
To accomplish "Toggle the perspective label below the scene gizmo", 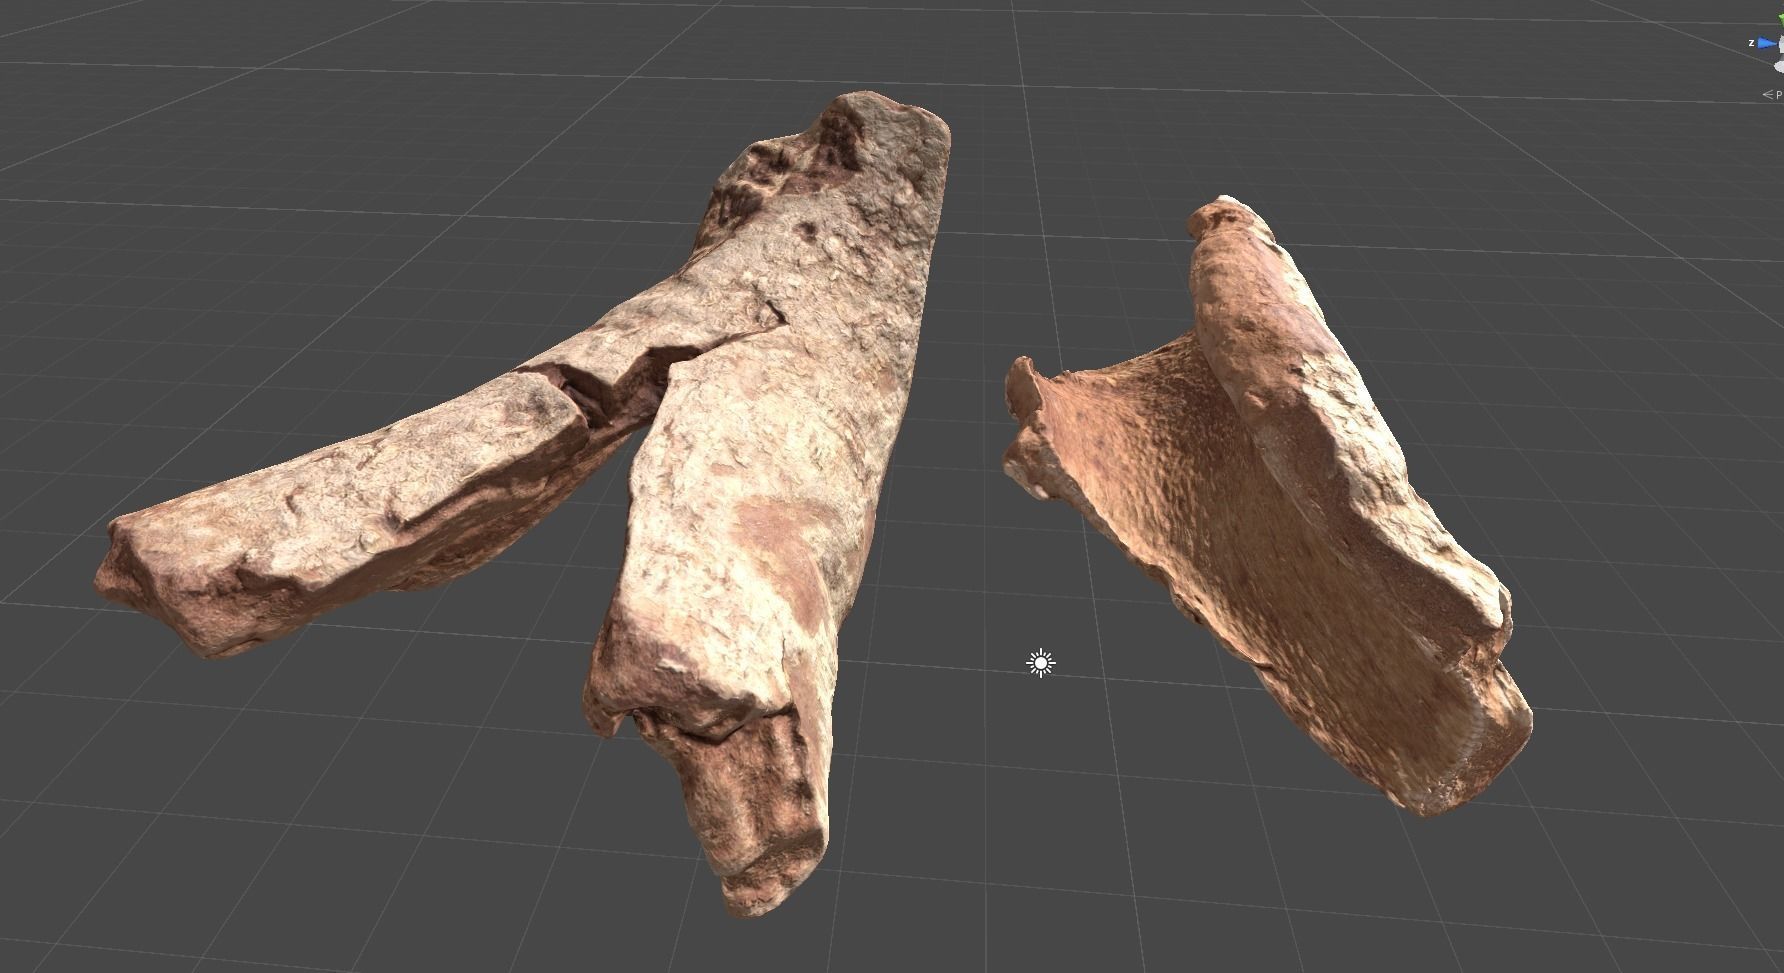I will [x=1773, y=94].
